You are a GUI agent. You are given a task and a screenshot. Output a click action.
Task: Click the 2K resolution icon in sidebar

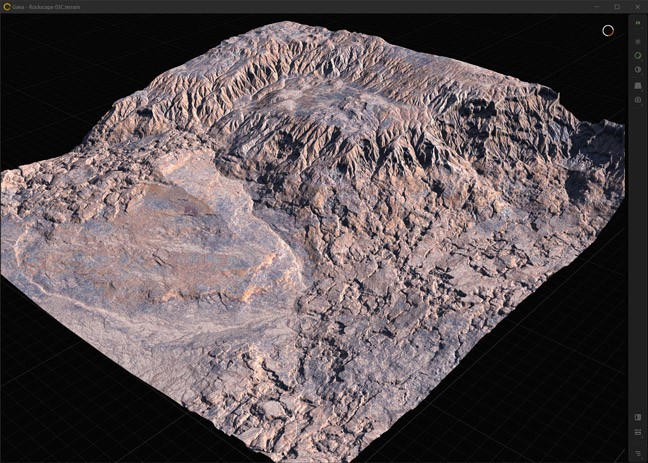638,22
